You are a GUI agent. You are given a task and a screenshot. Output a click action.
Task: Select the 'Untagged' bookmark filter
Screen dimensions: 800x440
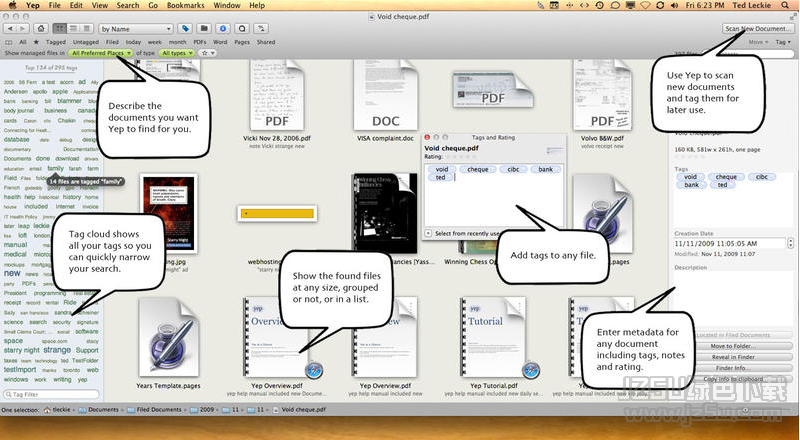coord(86,42)
